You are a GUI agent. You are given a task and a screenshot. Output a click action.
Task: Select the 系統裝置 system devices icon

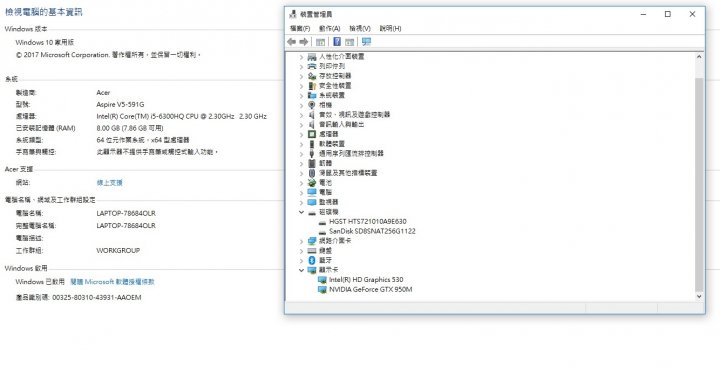312,95
